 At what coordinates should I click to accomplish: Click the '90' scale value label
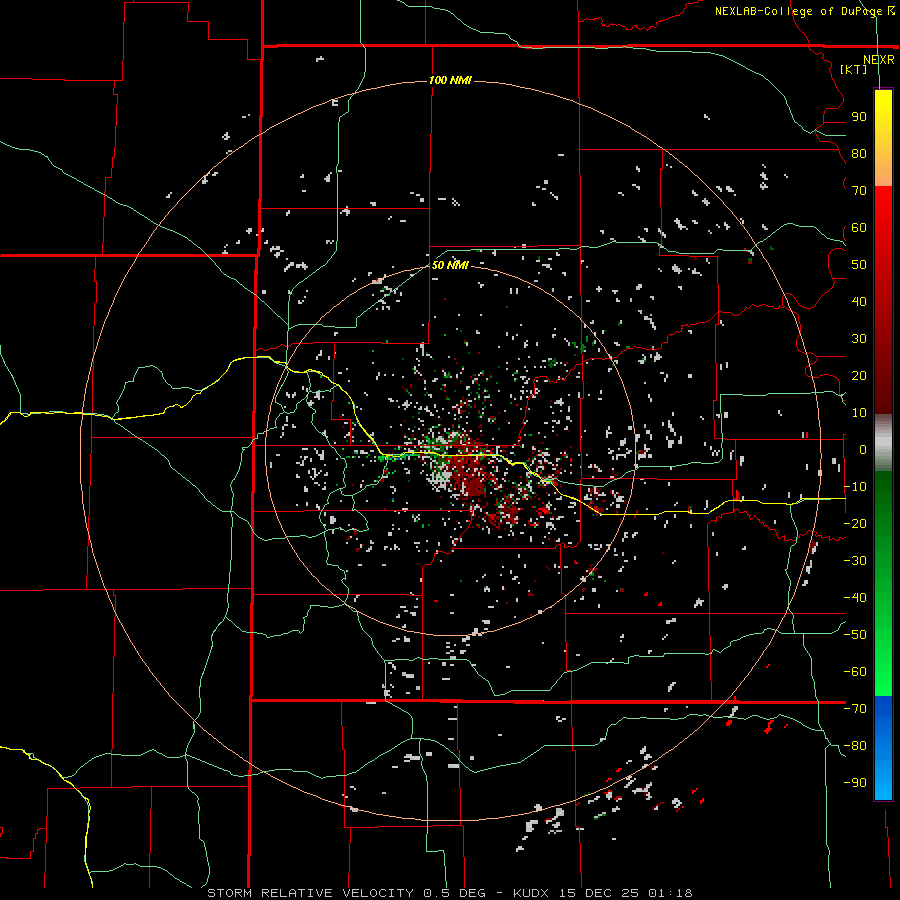tap(859, 117)
